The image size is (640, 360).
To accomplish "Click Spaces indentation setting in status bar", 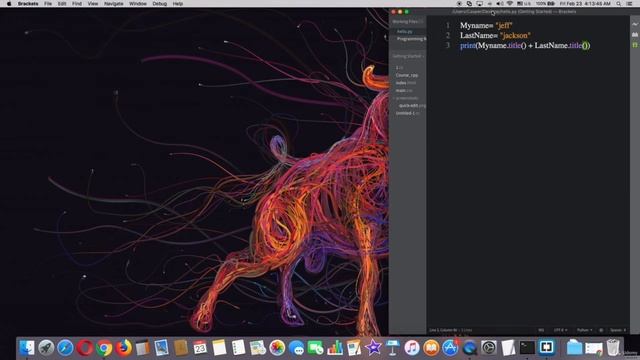I will click(618, 330).
